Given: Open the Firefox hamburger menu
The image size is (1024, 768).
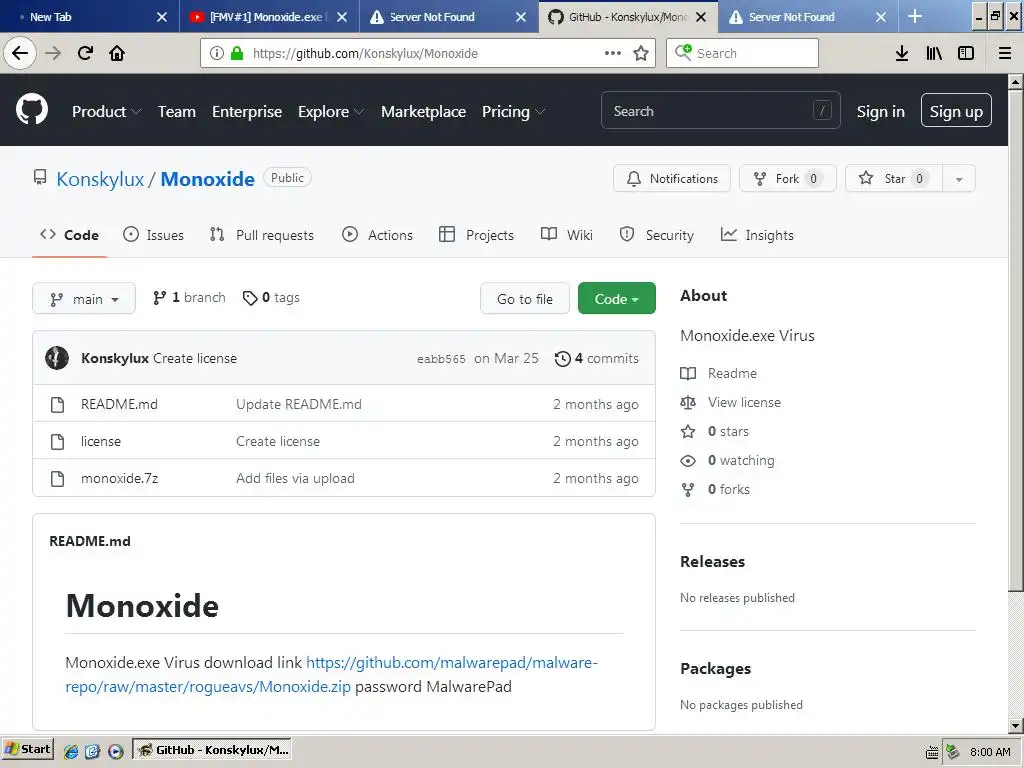Looking at the screenshot, I should click(1004, 53).
